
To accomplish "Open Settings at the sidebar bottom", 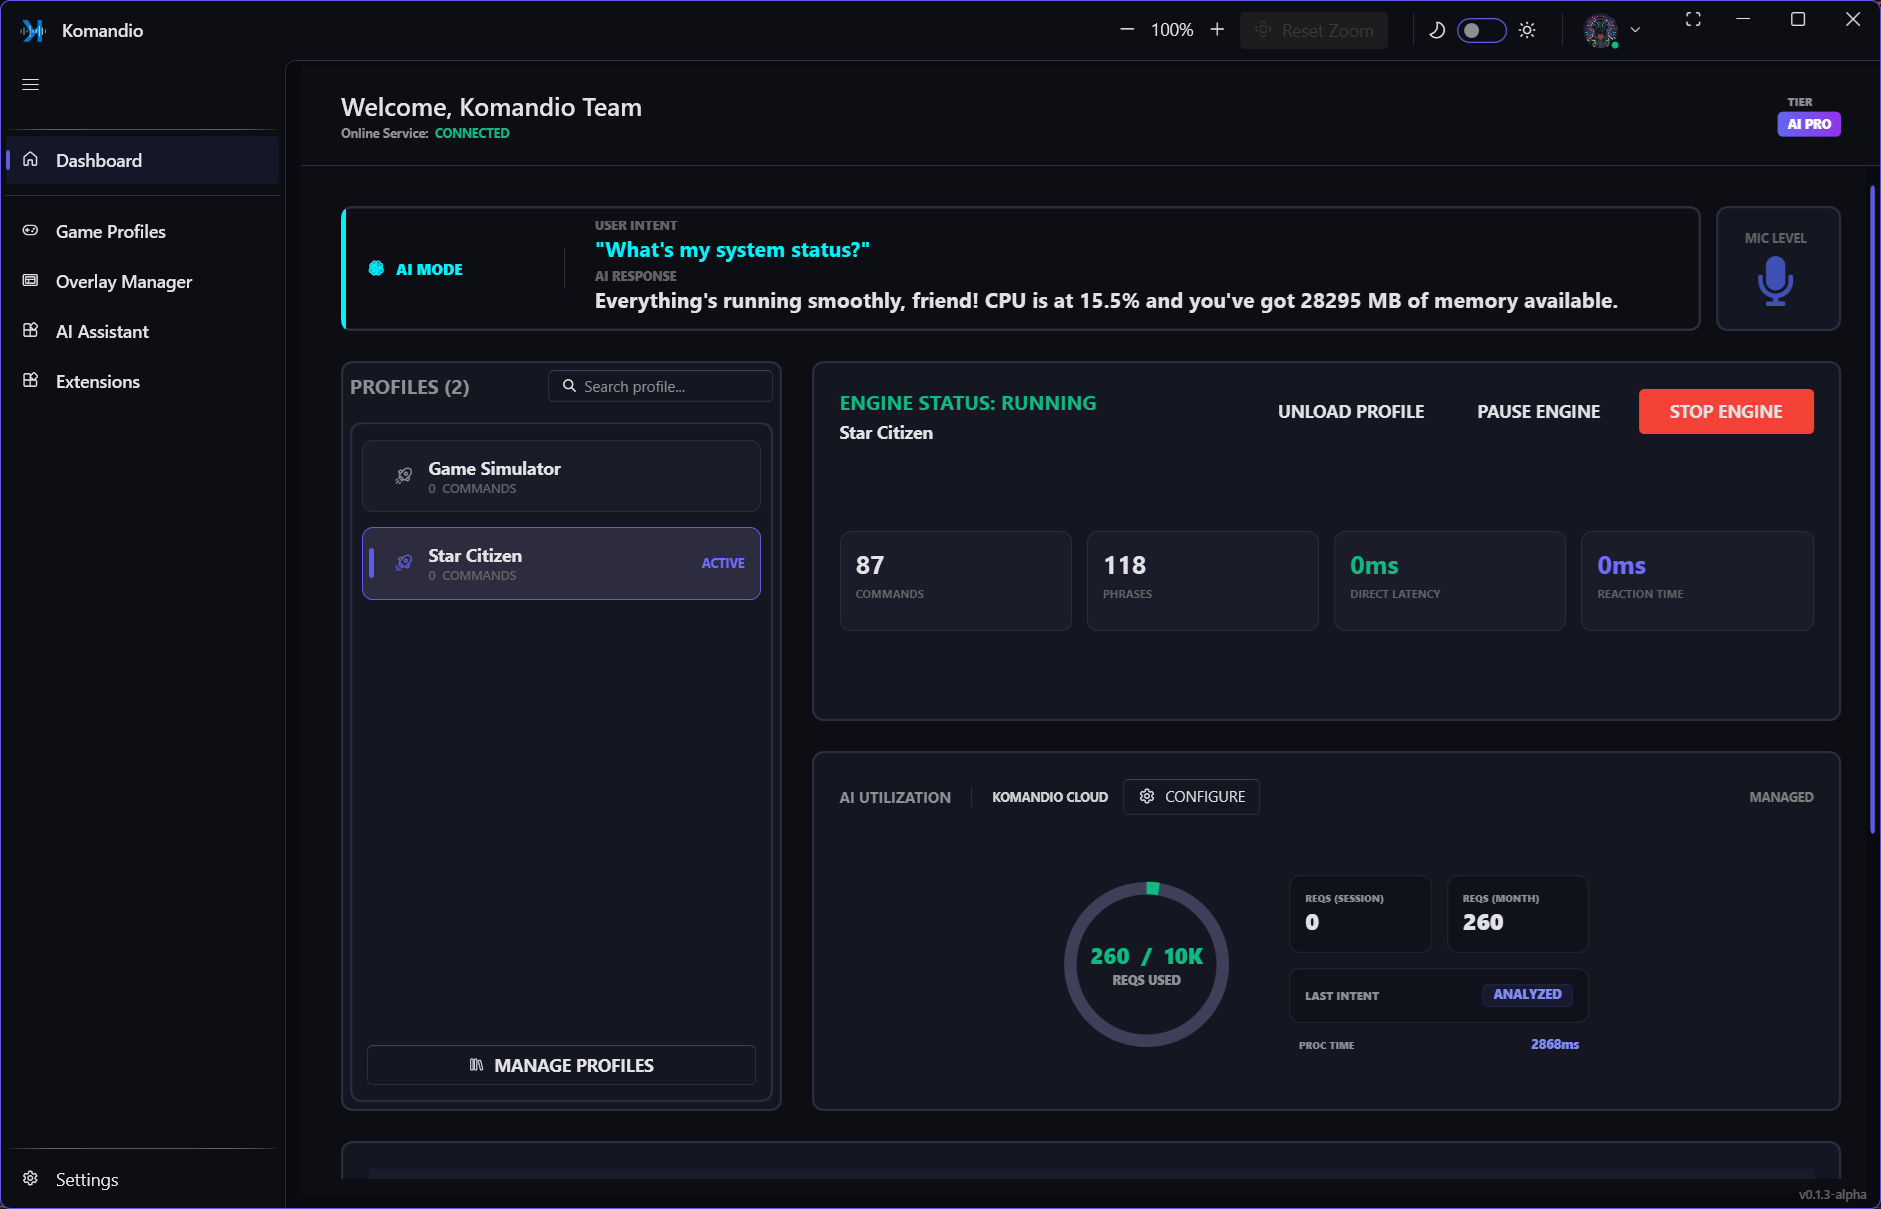I will pyautogui.click(x=86, y=1180).
